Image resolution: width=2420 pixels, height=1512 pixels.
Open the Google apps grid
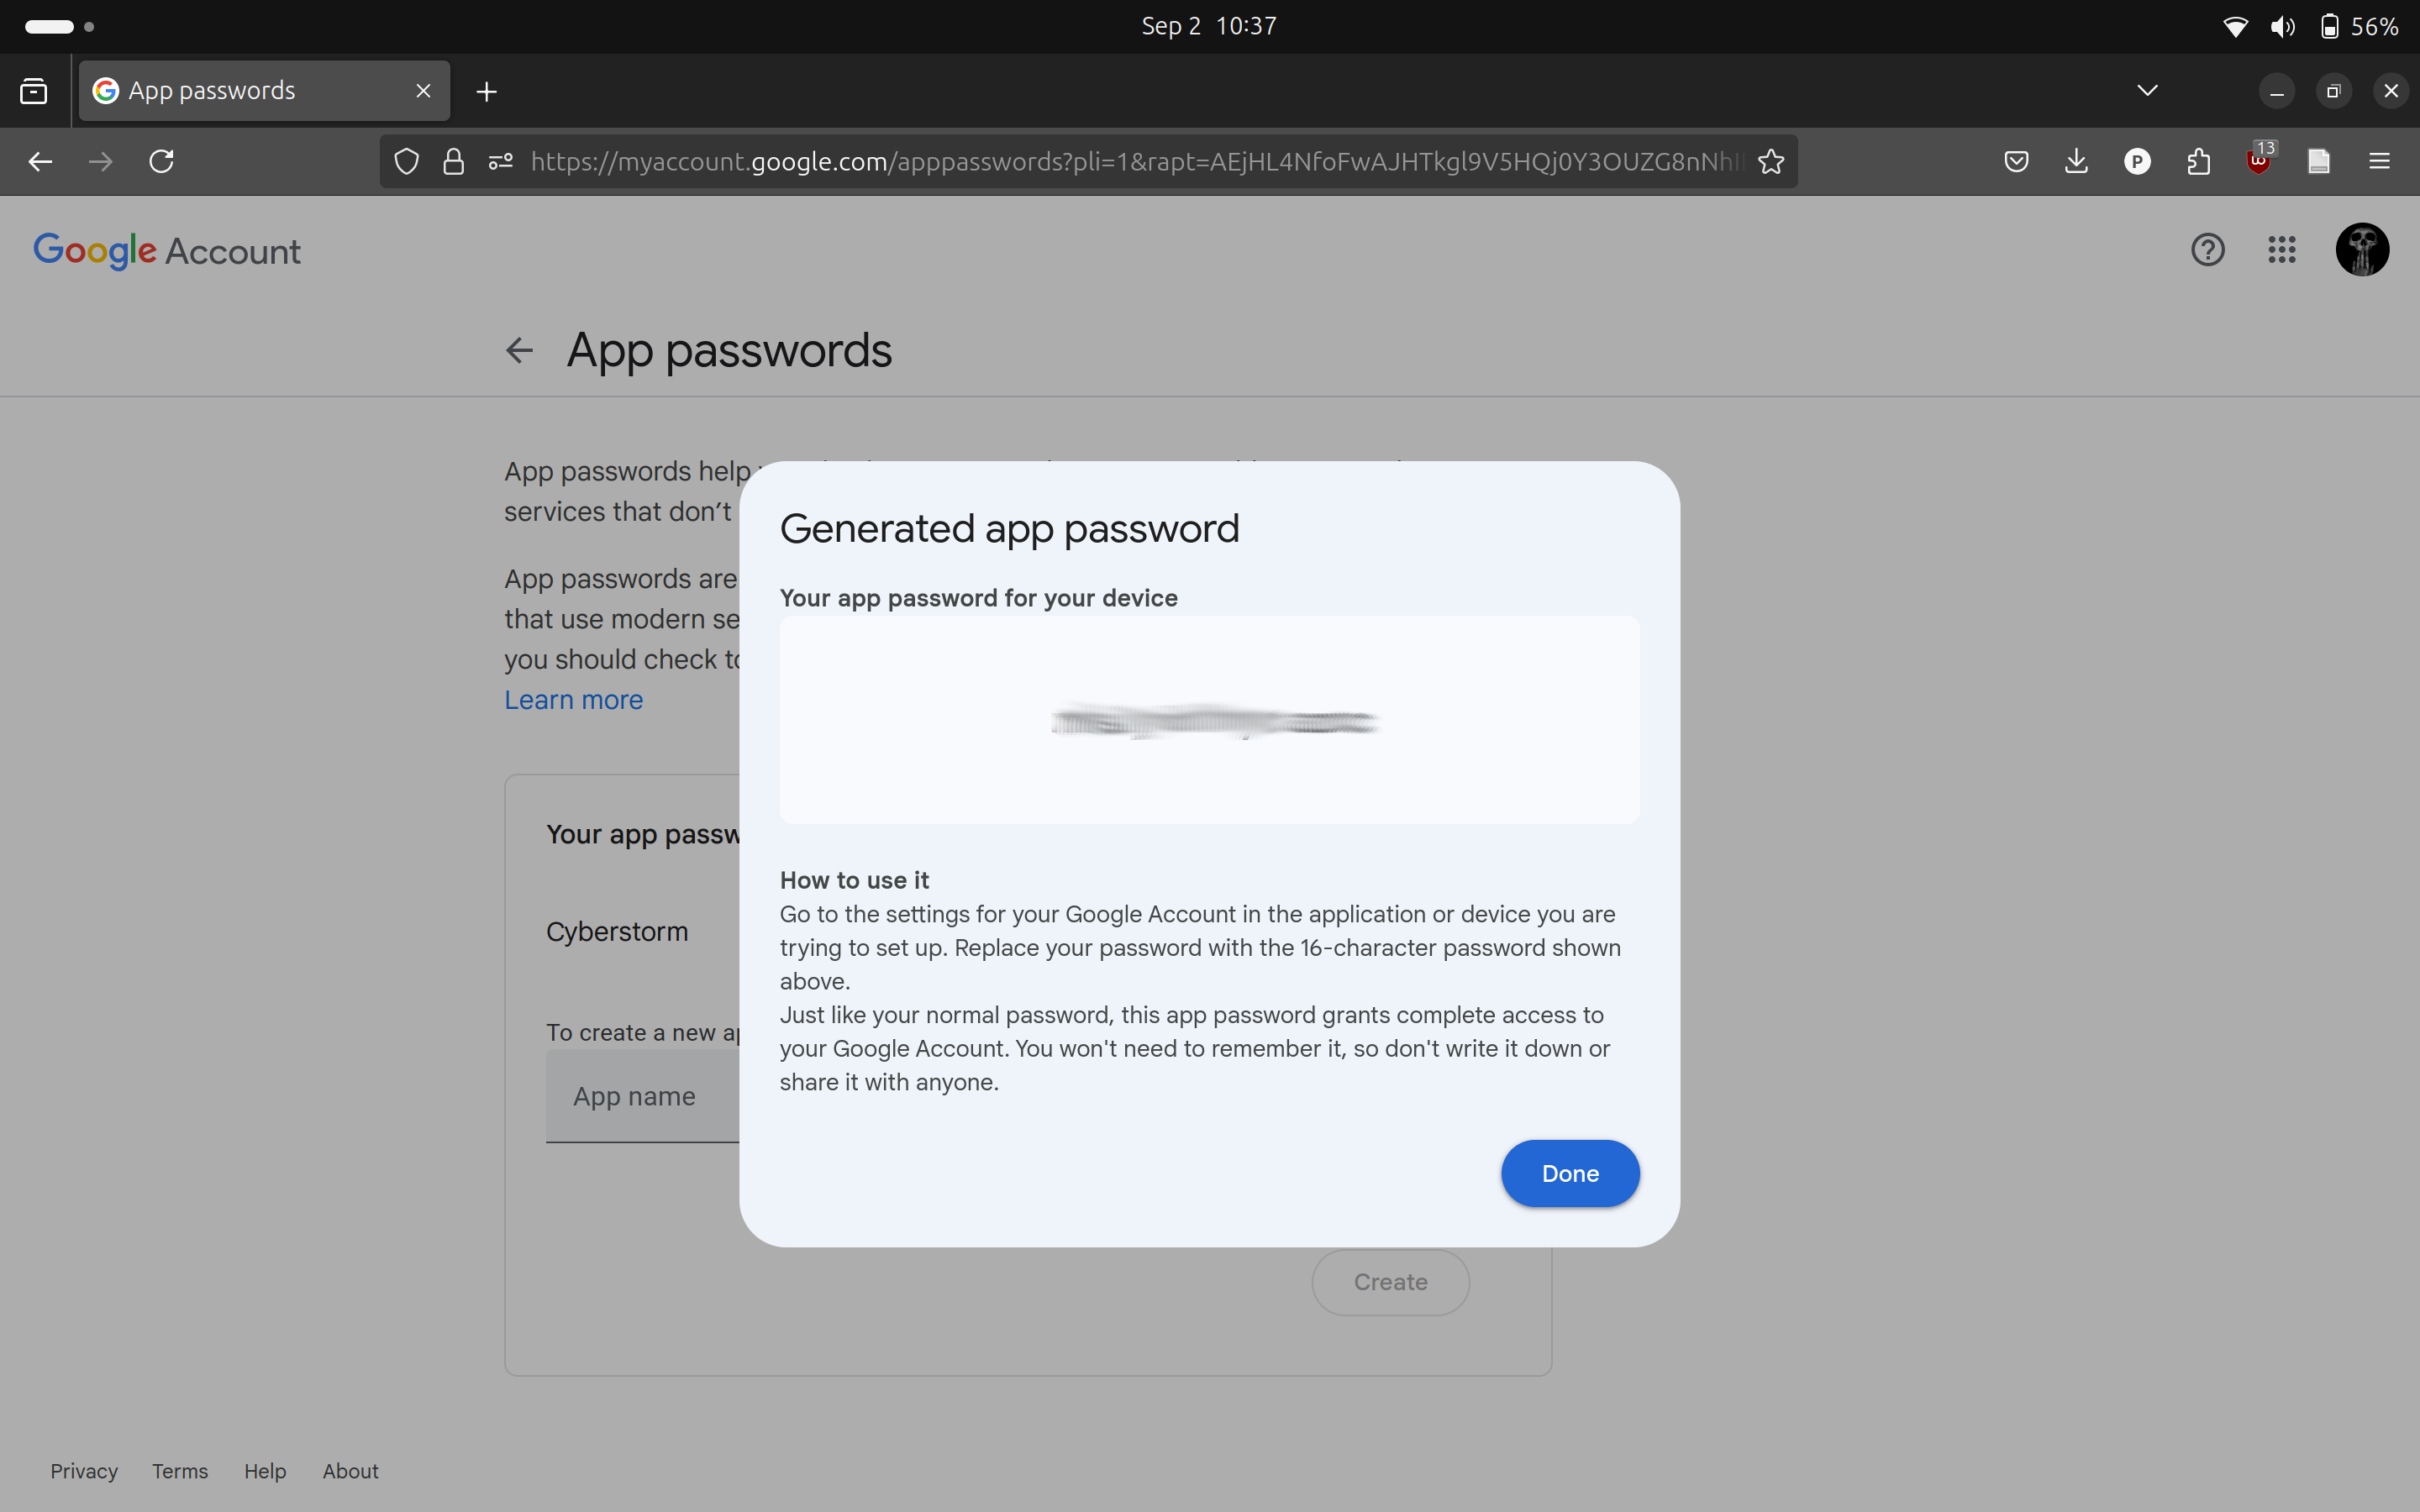2282,250
